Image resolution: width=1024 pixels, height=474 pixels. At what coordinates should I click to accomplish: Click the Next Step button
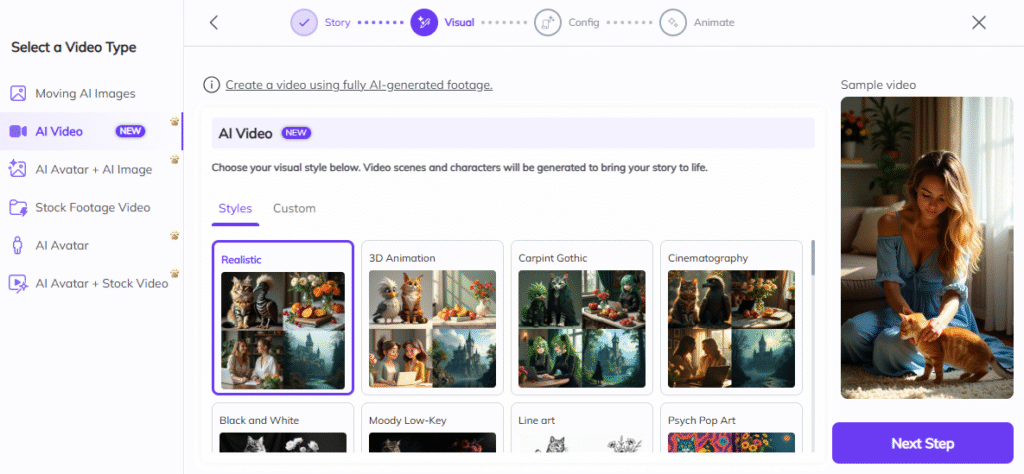923,443
